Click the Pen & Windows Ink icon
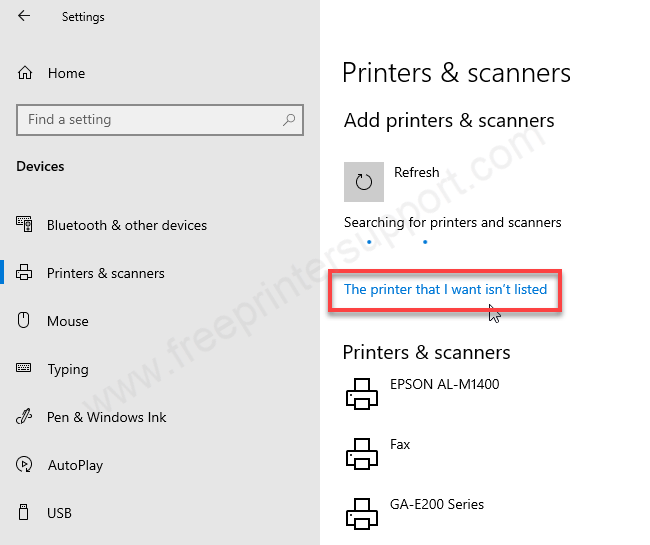650x545 pixels. (x=25, y=417)
